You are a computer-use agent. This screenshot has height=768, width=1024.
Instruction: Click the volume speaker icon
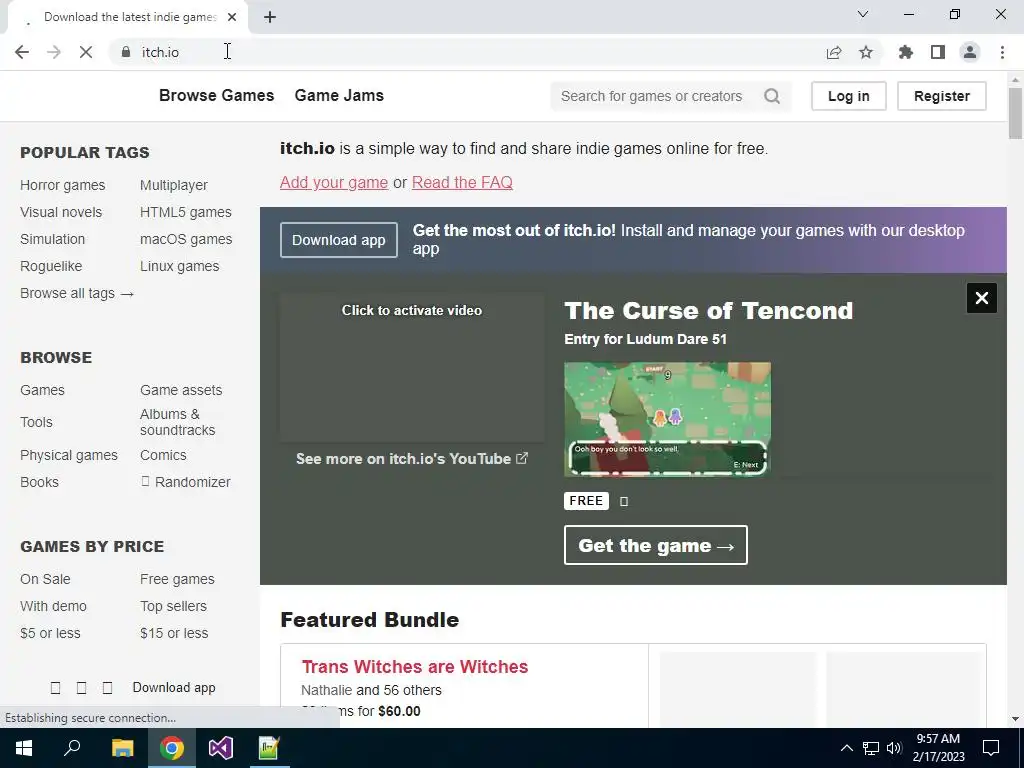coord(894,748)
